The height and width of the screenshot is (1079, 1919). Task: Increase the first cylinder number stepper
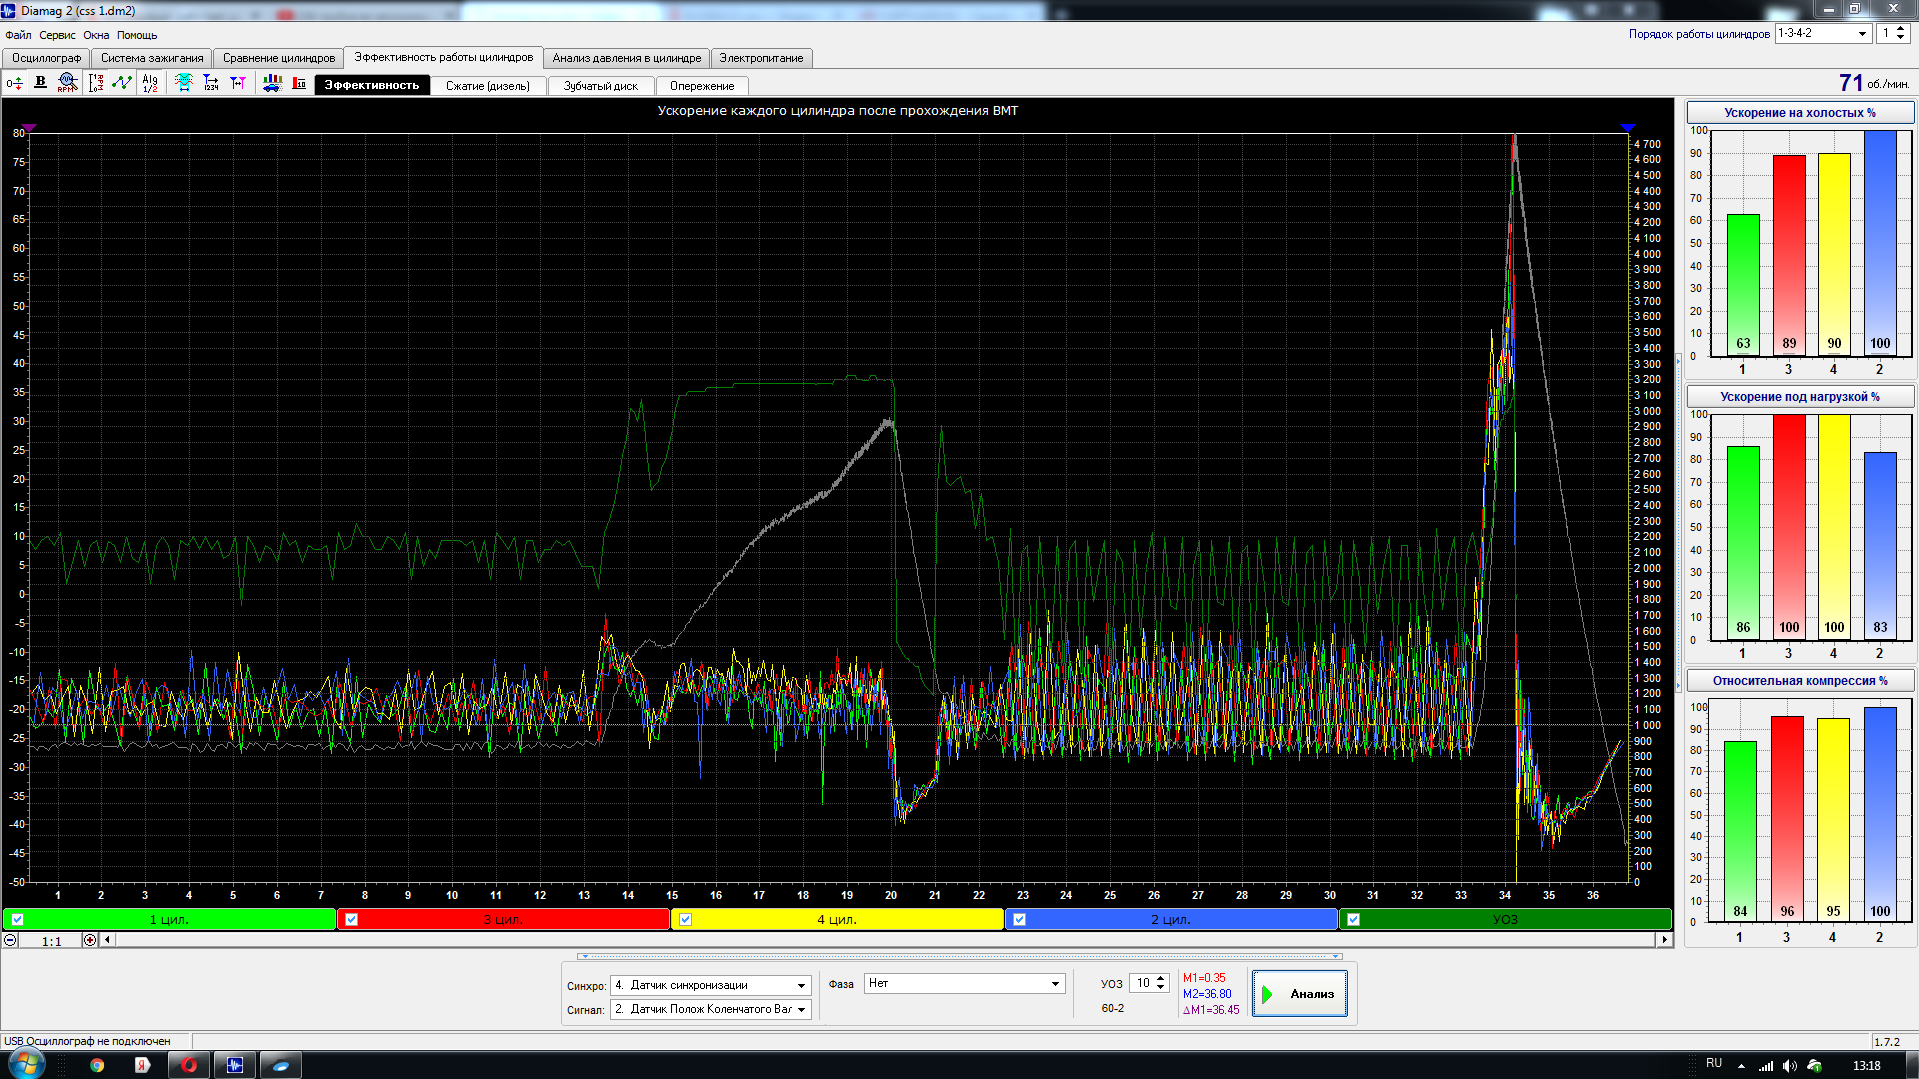[x=1901, y=29]
